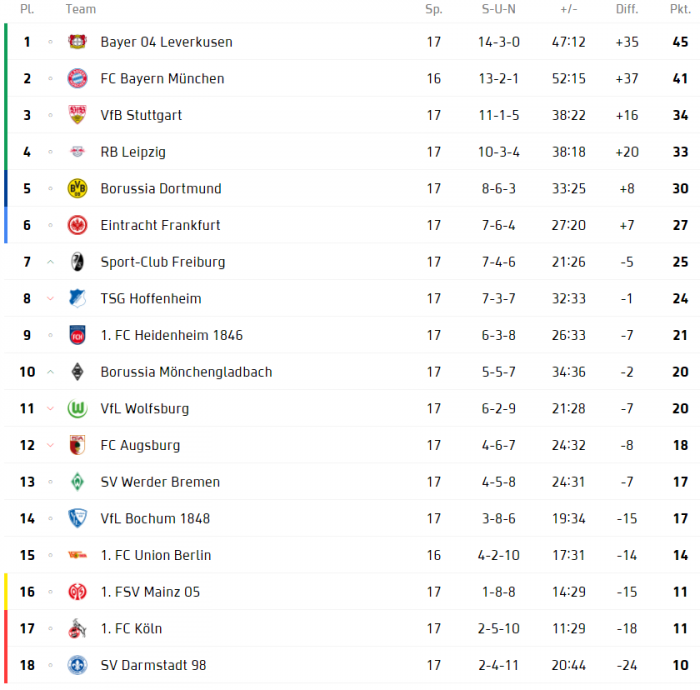This screenshot has width=700, height=690.
Task: Click the Bayer 04 Leverkusen club crest
Action: pyautogui.click(x=77, y=42)
